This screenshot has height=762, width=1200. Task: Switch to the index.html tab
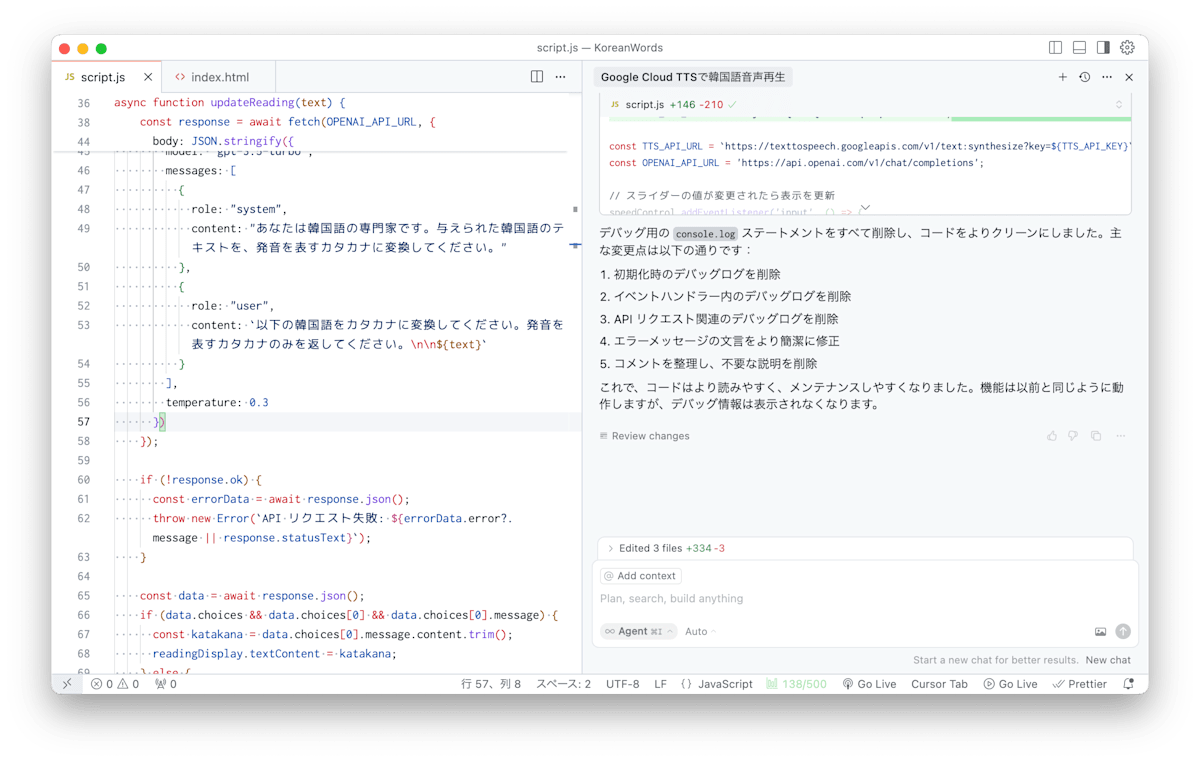coord(216,76)
